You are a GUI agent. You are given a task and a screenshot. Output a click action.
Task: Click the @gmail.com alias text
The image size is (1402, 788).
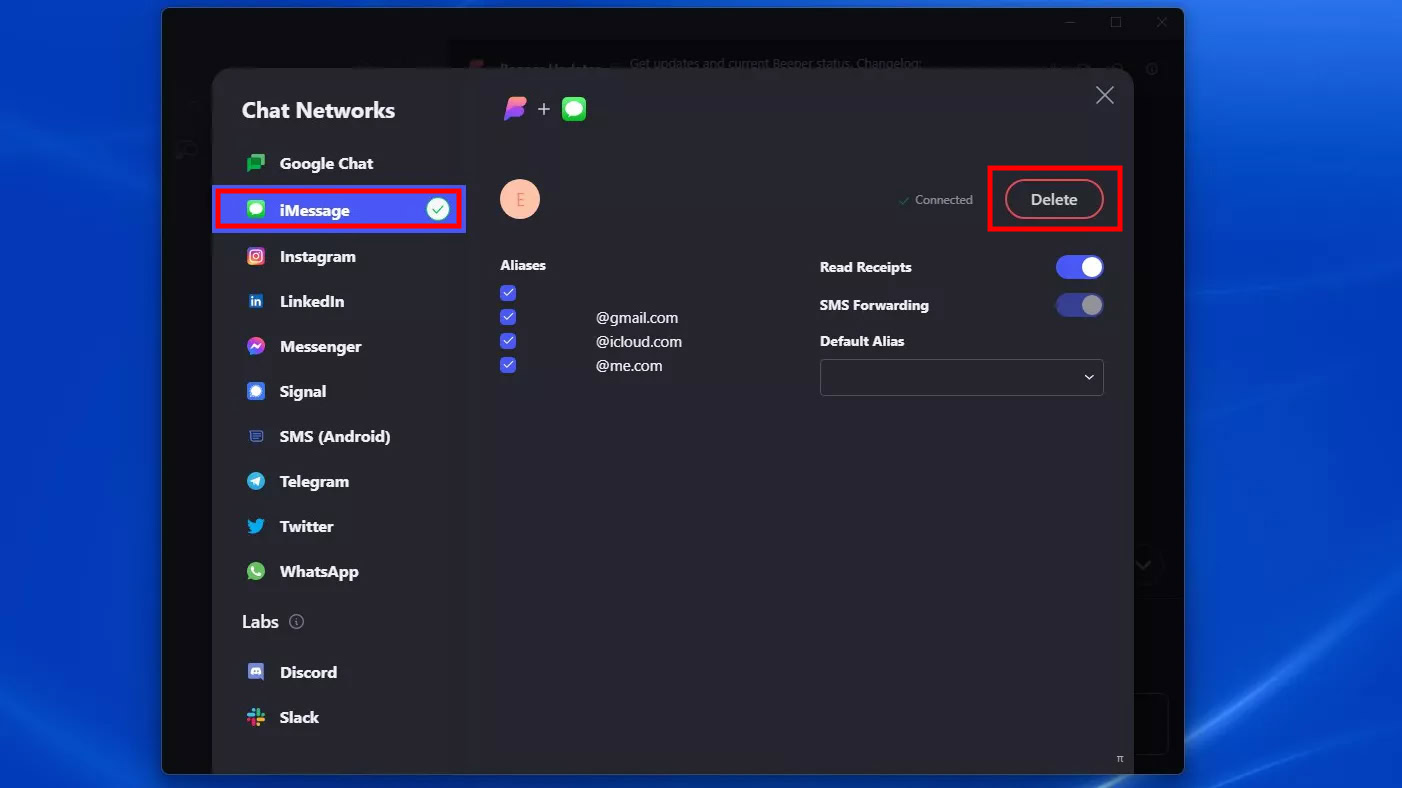click(637, 318)
